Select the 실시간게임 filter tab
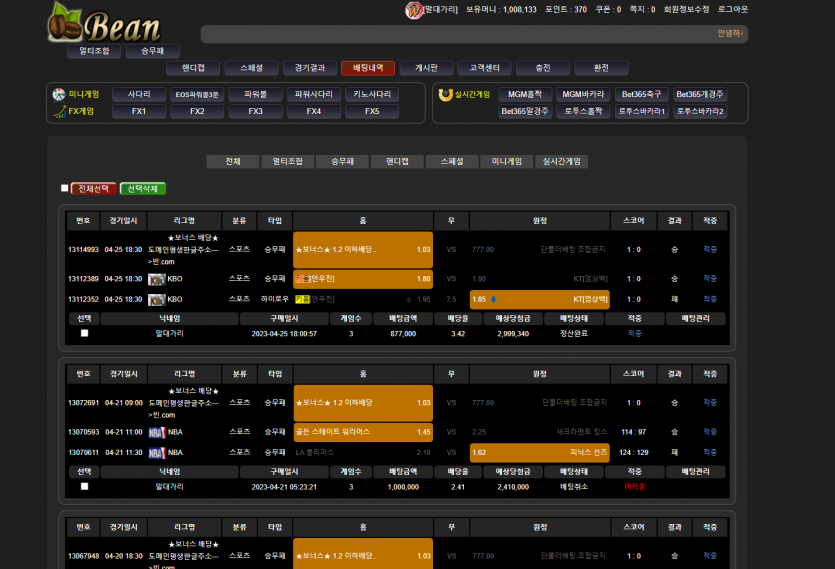This screenshot has width=835, height=569. click(x=562, y=161)
